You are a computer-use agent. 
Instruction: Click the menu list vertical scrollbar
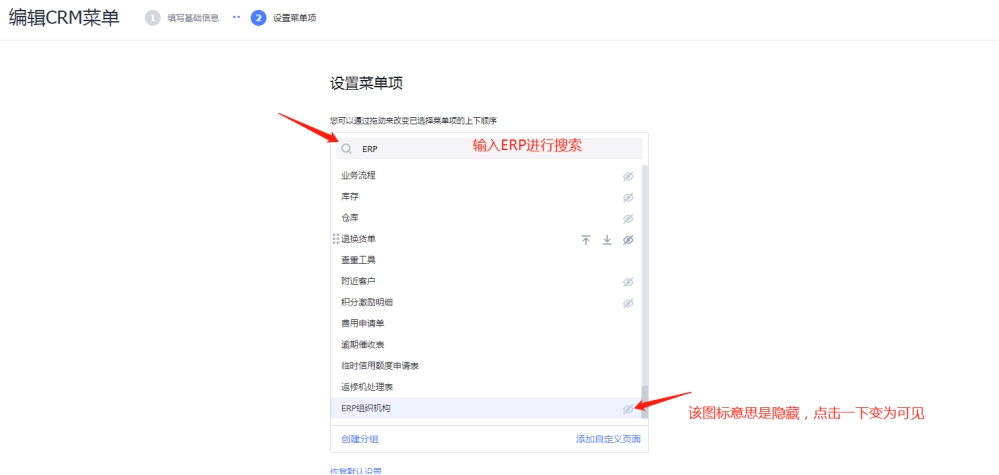[645, 401]
